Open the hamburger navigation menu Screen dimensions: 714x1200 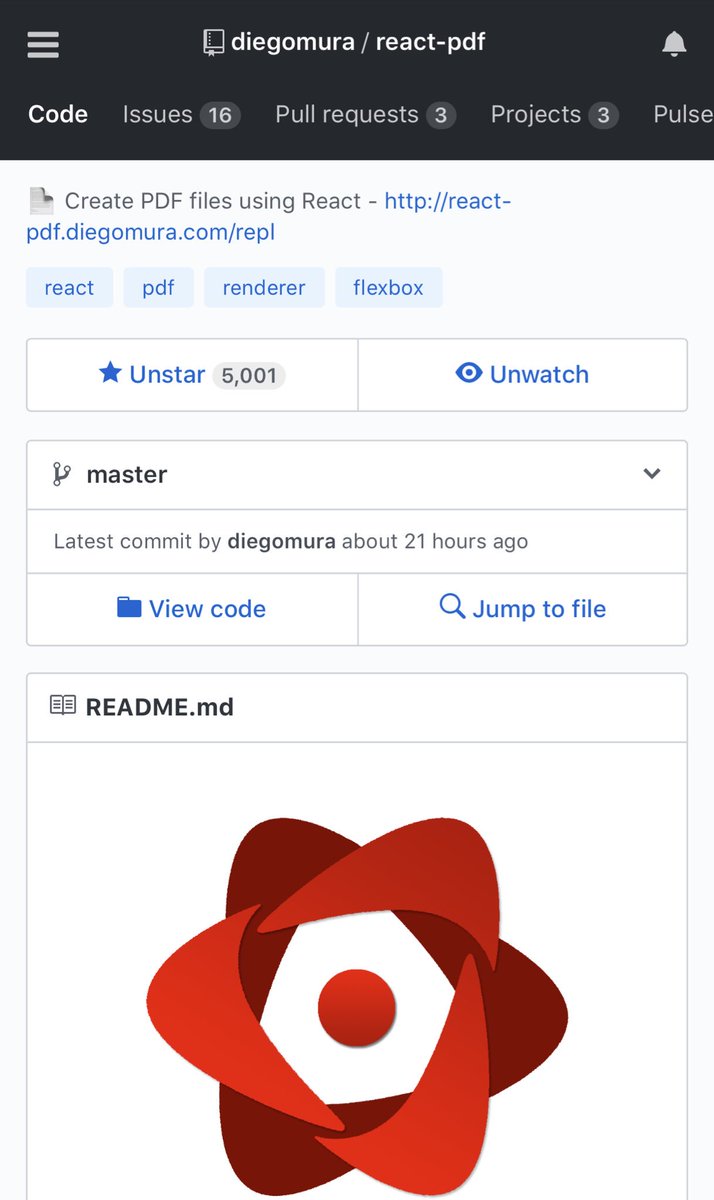click(43, 43)
